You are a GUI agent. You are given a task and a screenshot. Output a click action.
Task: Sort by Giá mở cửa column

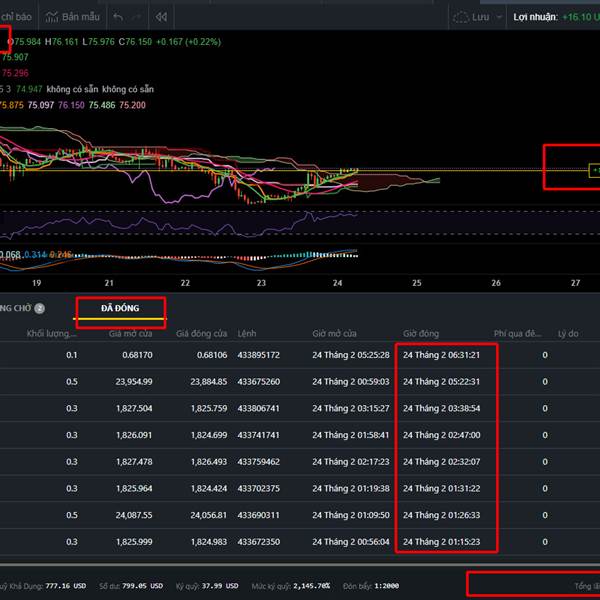point(130,333)
